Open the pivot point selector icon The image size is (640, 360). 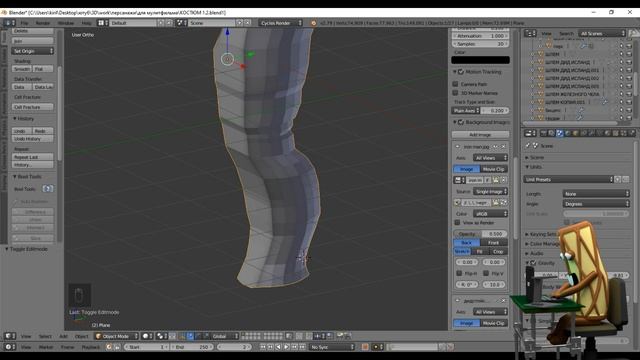coord(162,336)
